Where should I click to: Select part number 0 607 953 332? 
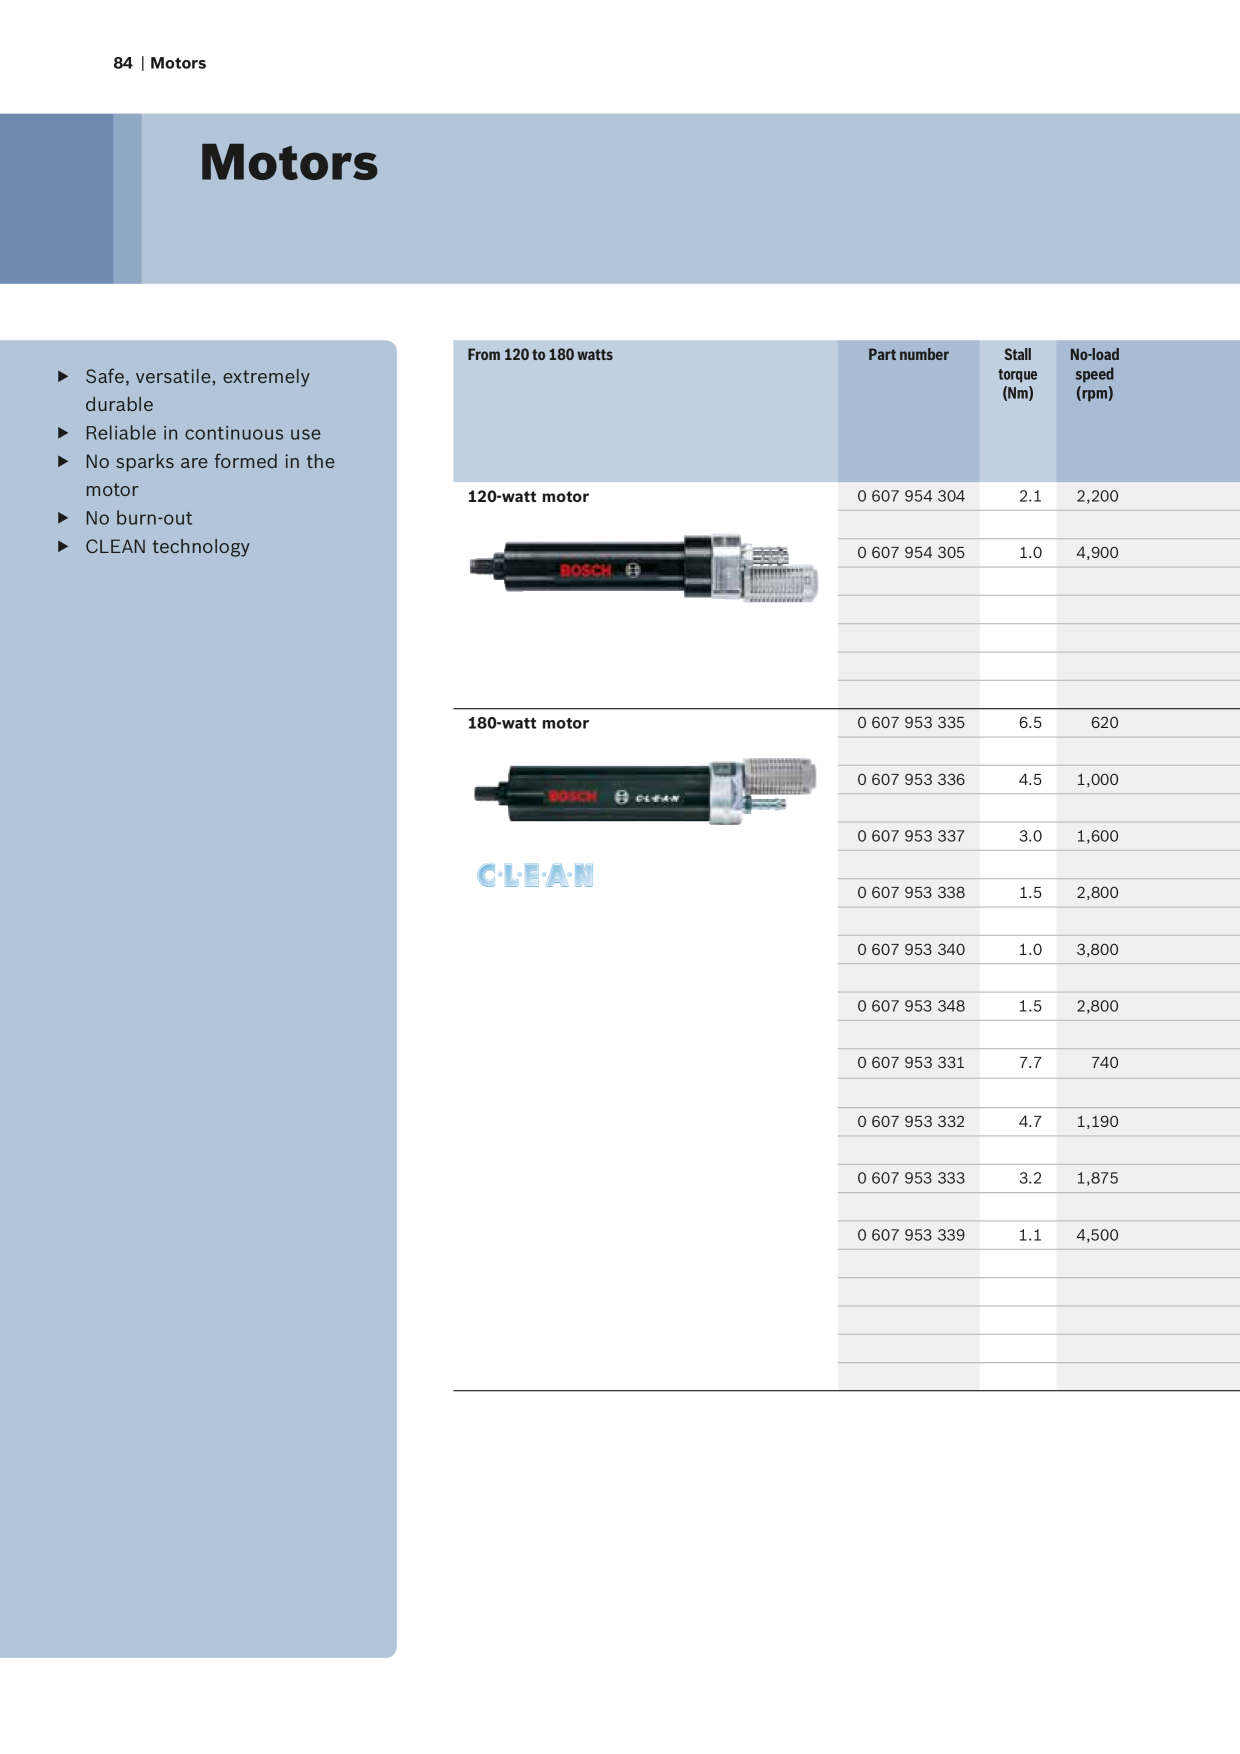pos(911,1122)
